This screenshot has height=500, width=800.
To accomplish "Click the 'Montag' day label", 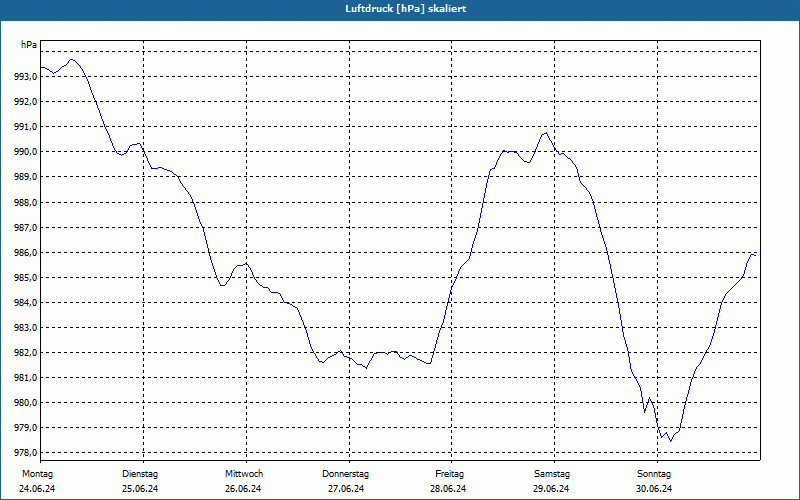I will coord(37,474).
